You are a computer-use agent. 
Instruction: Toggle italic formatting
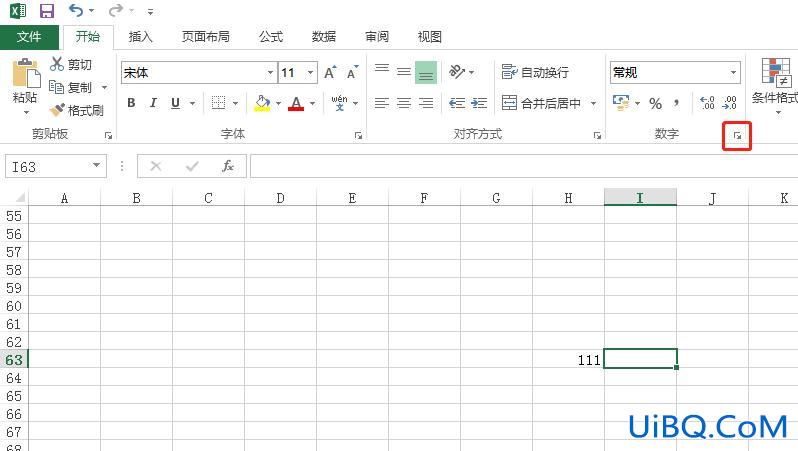[x=153, y=103]
